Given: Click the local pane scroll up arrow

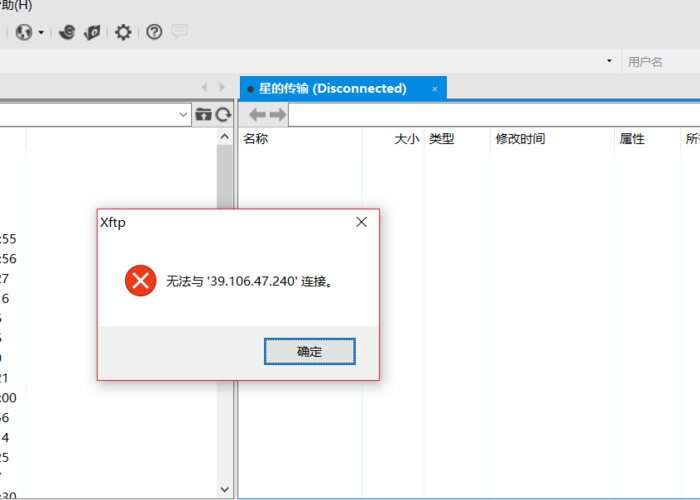Looking at the screenshot, I should pos(225,137).
